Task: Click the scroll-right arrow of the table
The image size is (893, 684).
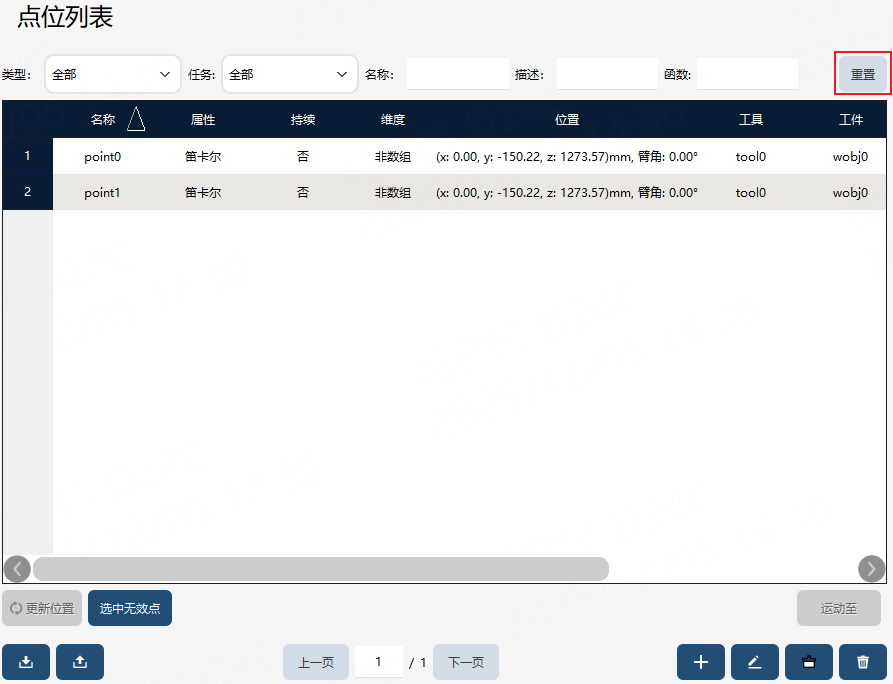Action: (871, 569)
